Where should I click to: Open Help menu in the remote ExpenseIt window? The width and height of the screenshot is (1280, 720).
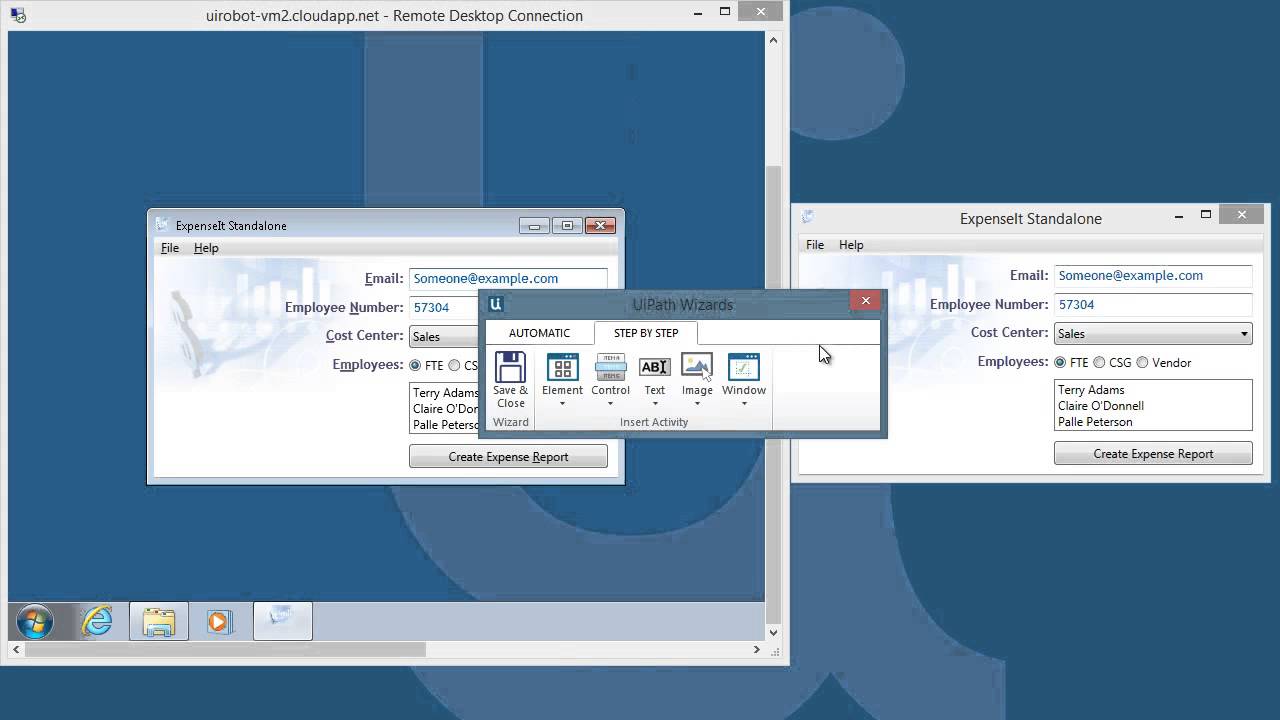coord(206,248)
